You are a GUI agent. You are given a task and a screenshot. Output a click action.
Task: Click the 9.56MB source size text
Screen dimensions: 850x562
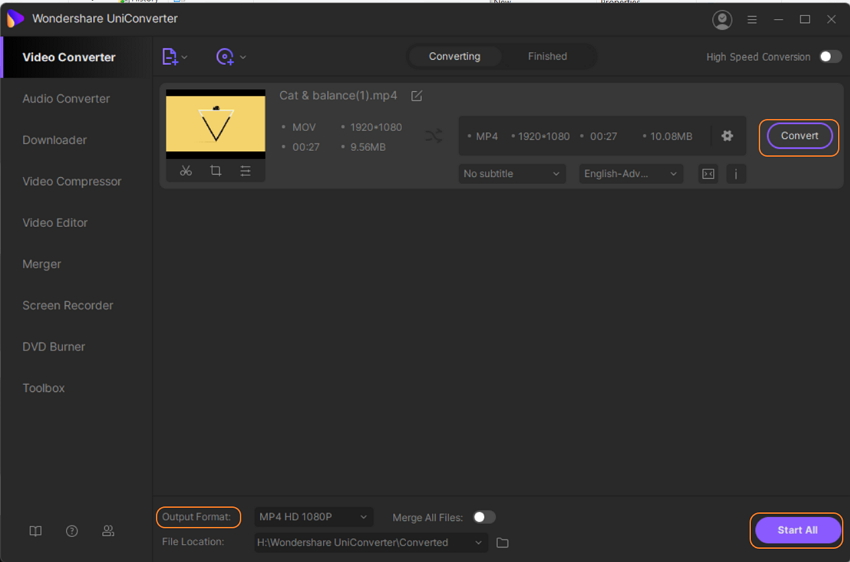tap(368, 147)
